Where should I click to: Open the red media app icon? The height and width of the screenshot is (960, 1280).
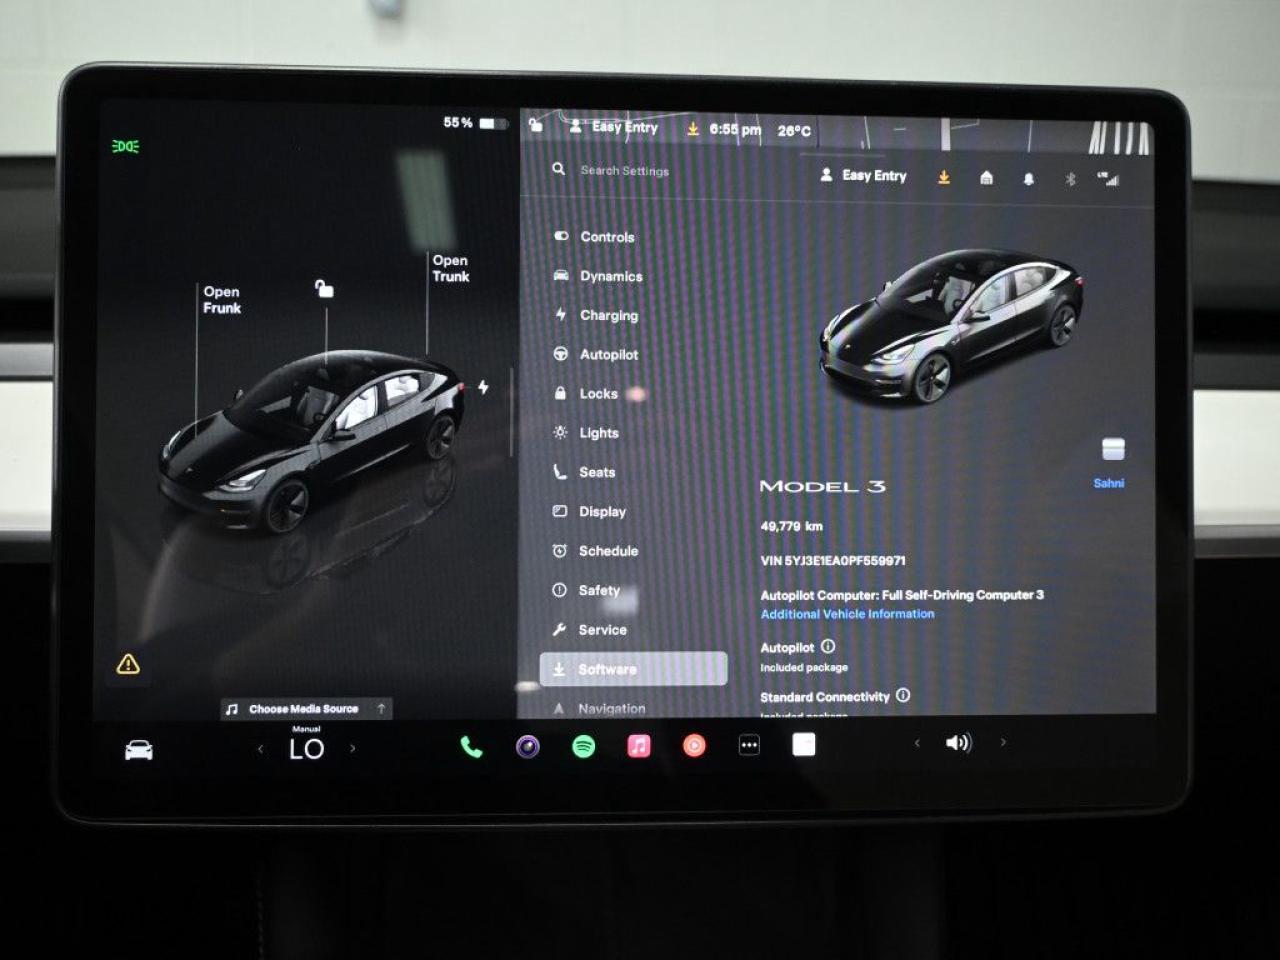pyautogui.click(x=694, y=745)
